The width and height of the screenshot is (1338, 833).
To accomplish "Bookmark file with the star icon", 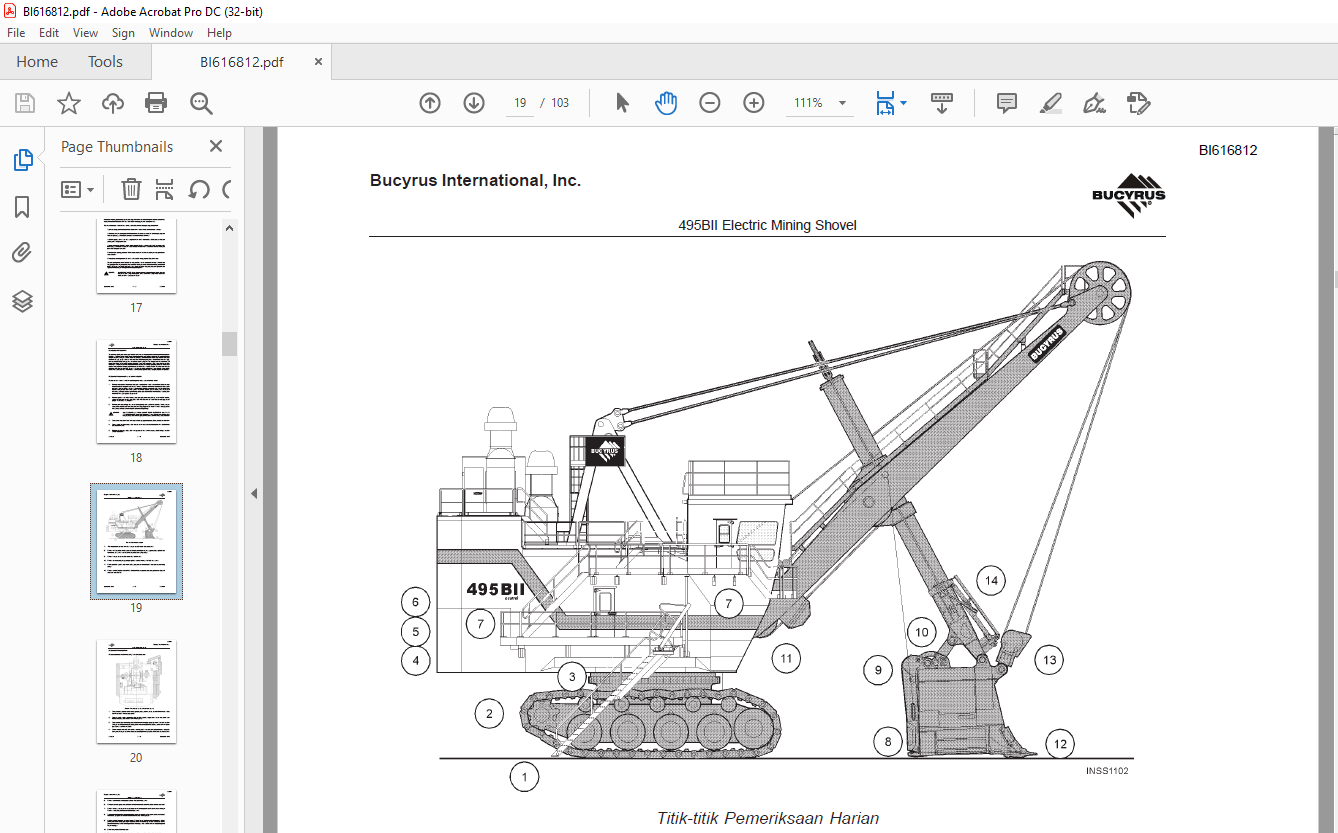I will [68, 103].
